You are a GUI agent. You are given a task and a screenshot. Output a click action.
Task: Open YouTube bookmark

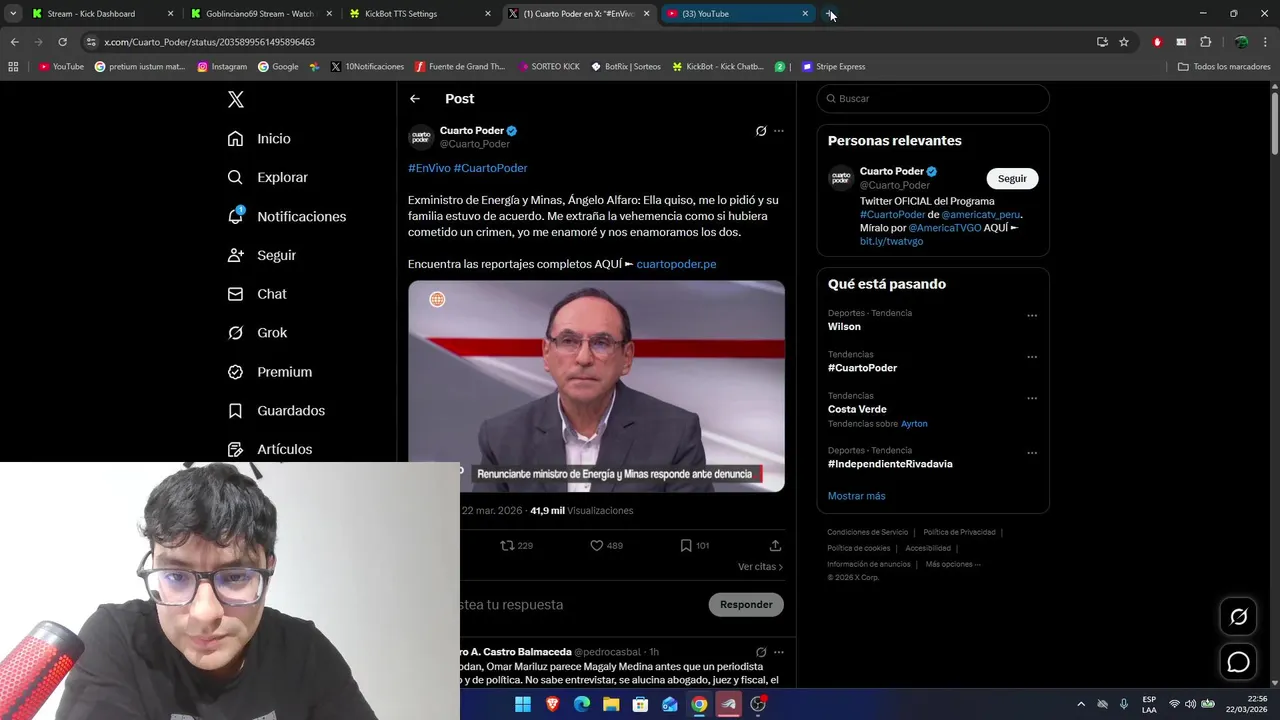(61, 67)
